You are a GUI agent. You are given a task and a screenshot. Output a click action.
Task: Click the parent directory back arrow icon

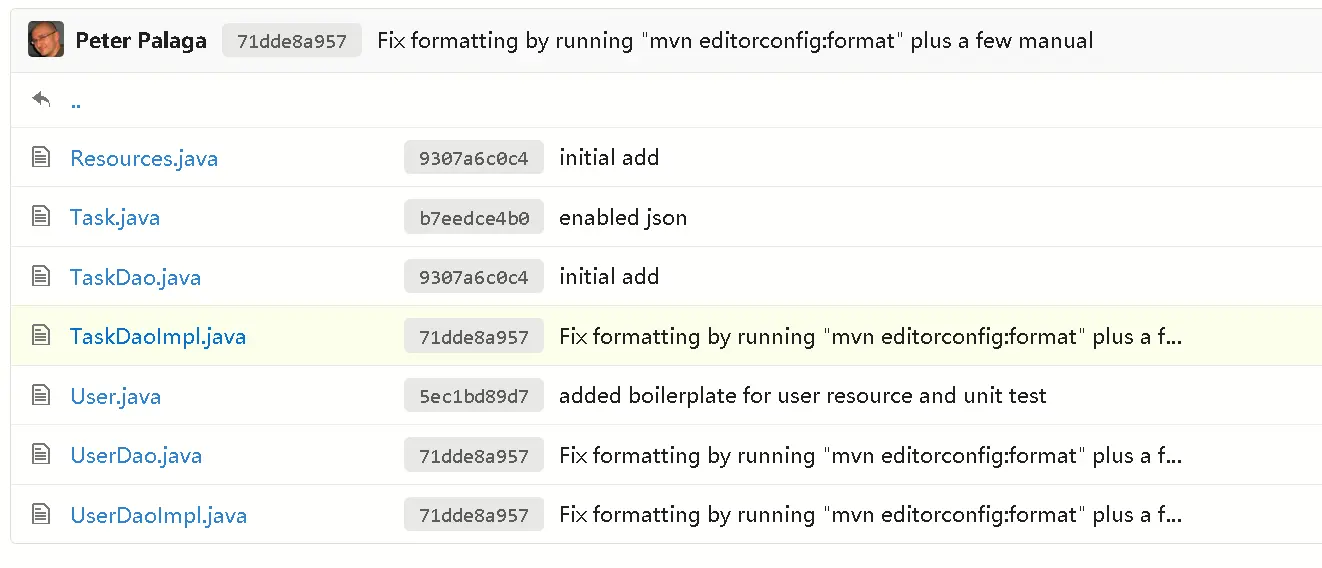(x=41, y=100)
